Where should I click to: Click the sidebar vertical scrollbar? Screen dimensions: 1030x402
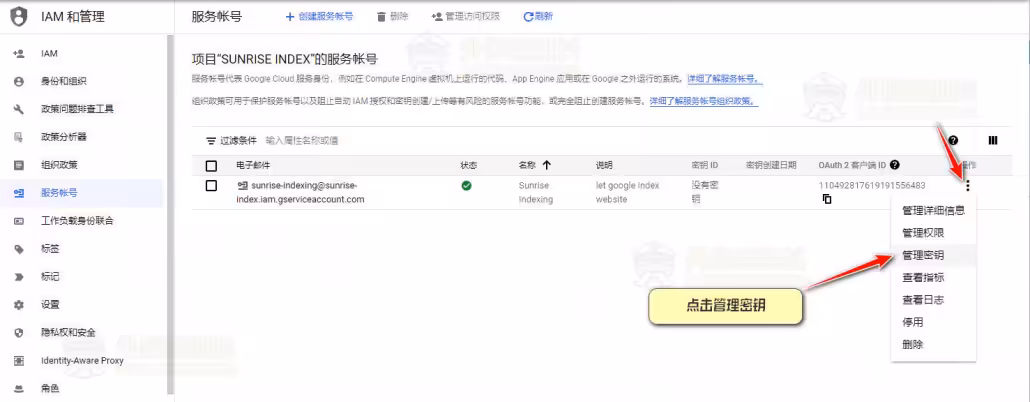click(x=170, y=213)
